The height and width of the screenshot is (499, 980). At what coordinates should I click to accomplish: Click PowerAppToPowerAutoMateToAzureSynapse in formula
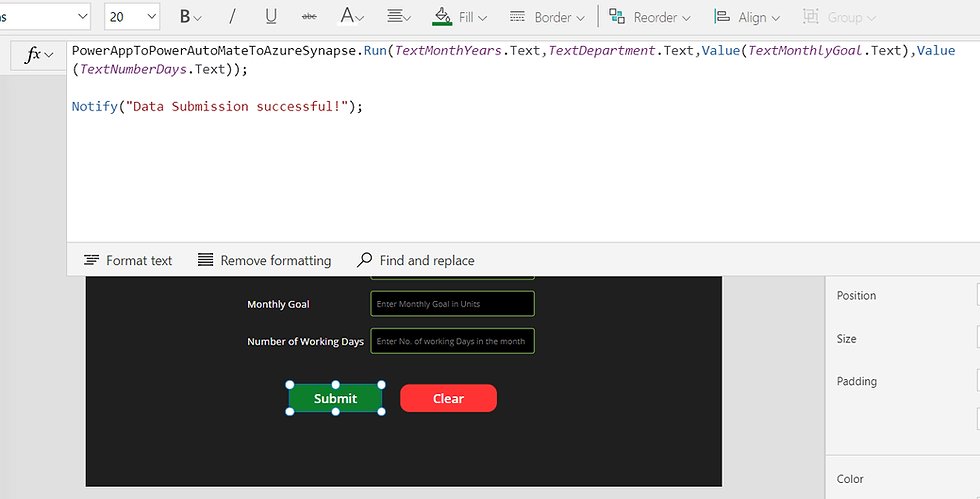[214, 51]
